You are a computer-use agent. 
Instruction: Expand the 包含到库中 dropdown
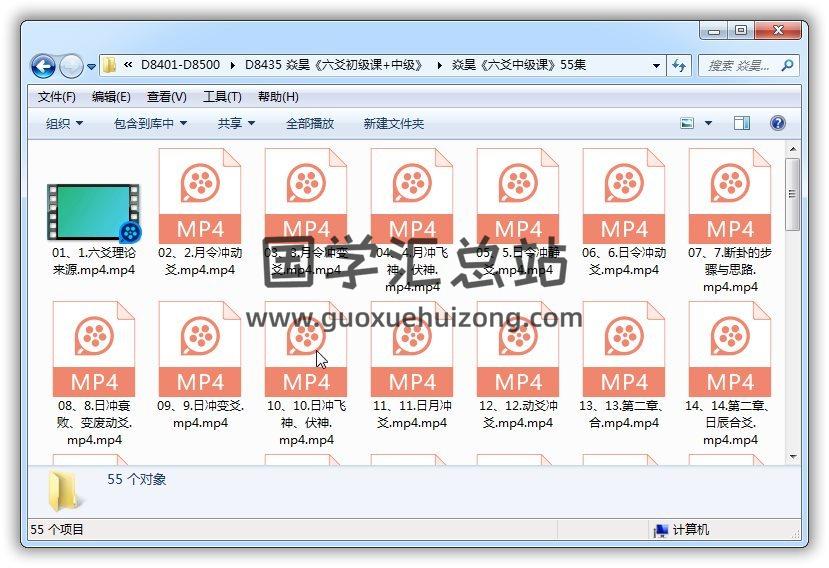[150, 123]
